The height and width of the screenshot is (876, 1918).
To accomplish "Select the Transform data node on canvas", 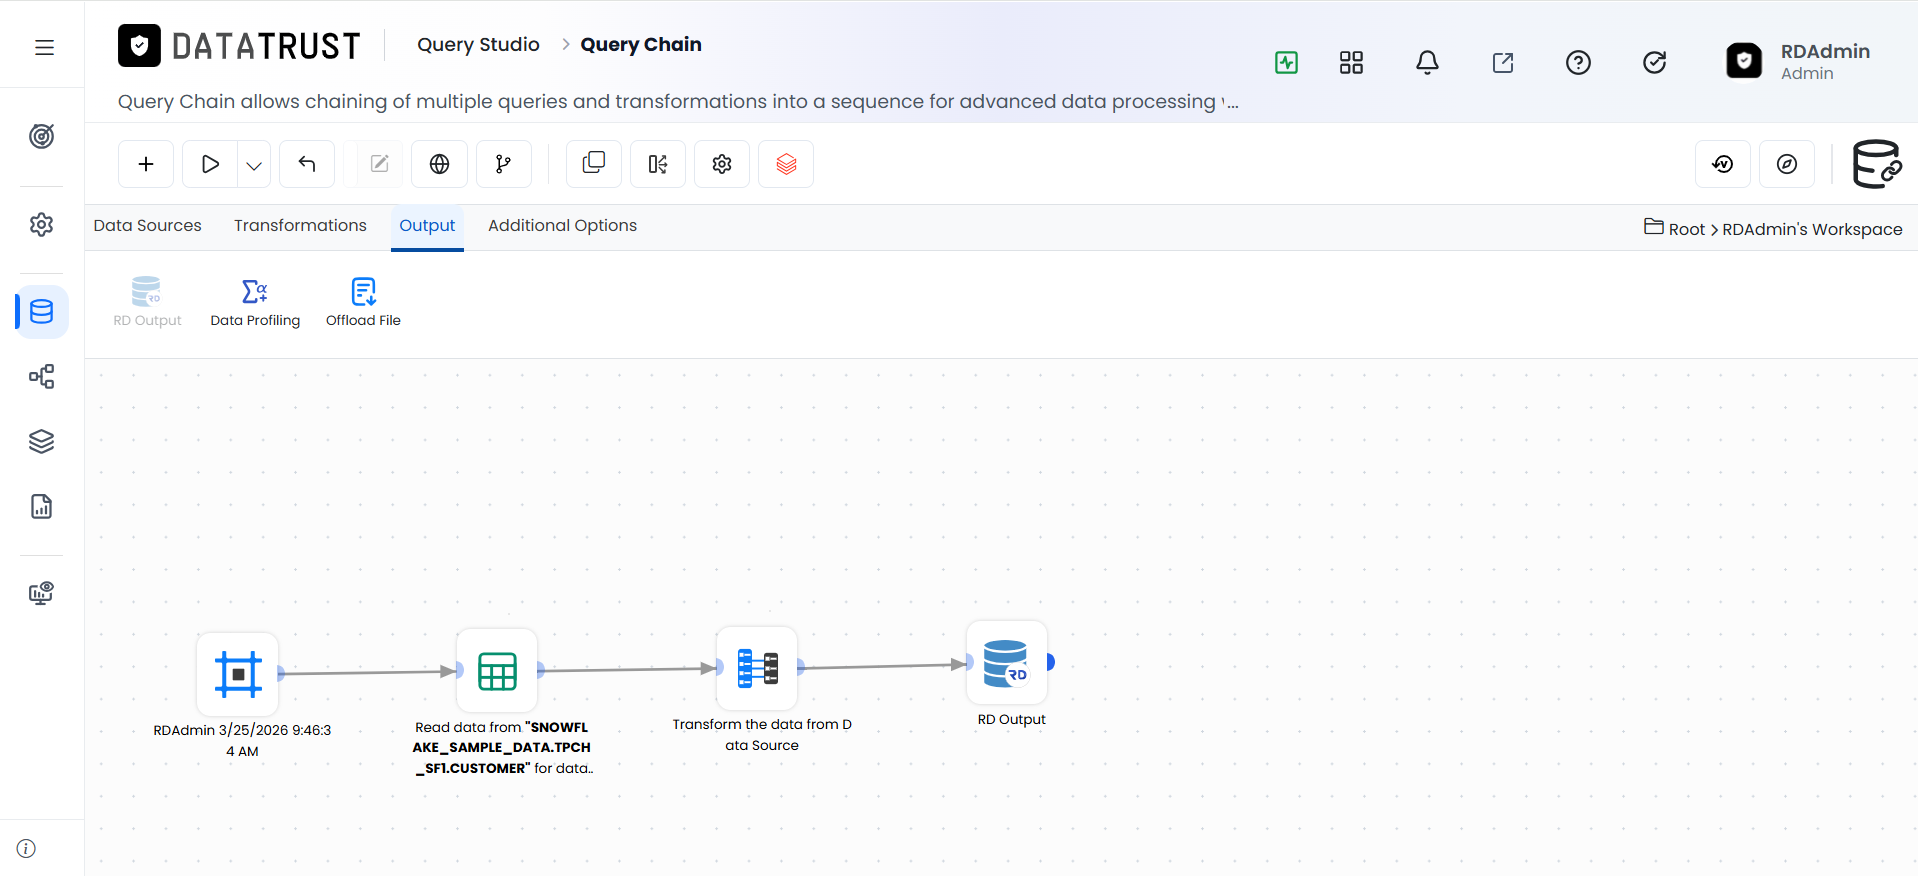I will click(757, 667).
